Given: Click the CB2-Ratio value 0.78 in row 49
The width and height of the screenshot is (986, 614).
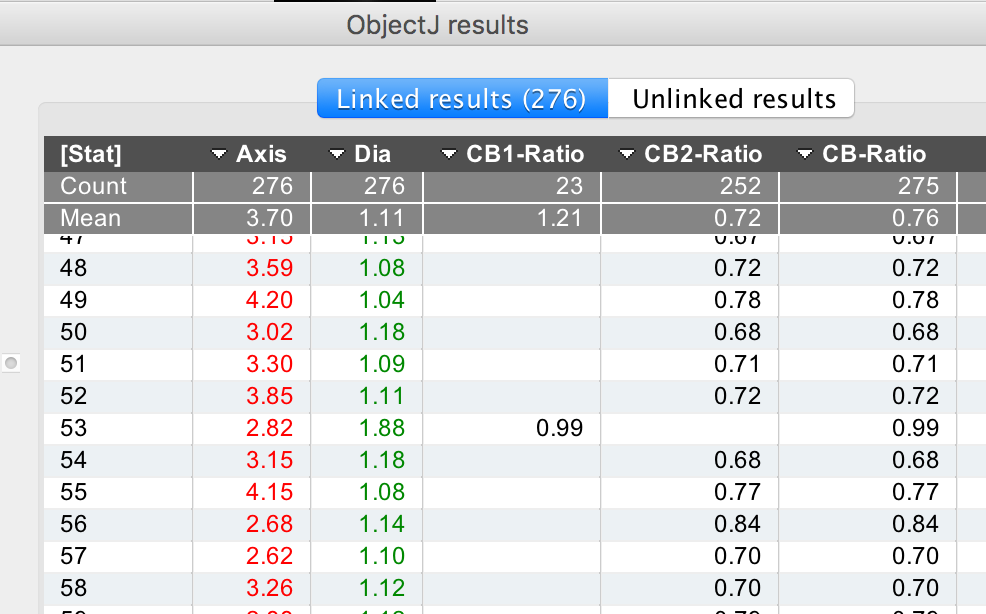Looking at the screenshot, I should [x=738, y=300].
